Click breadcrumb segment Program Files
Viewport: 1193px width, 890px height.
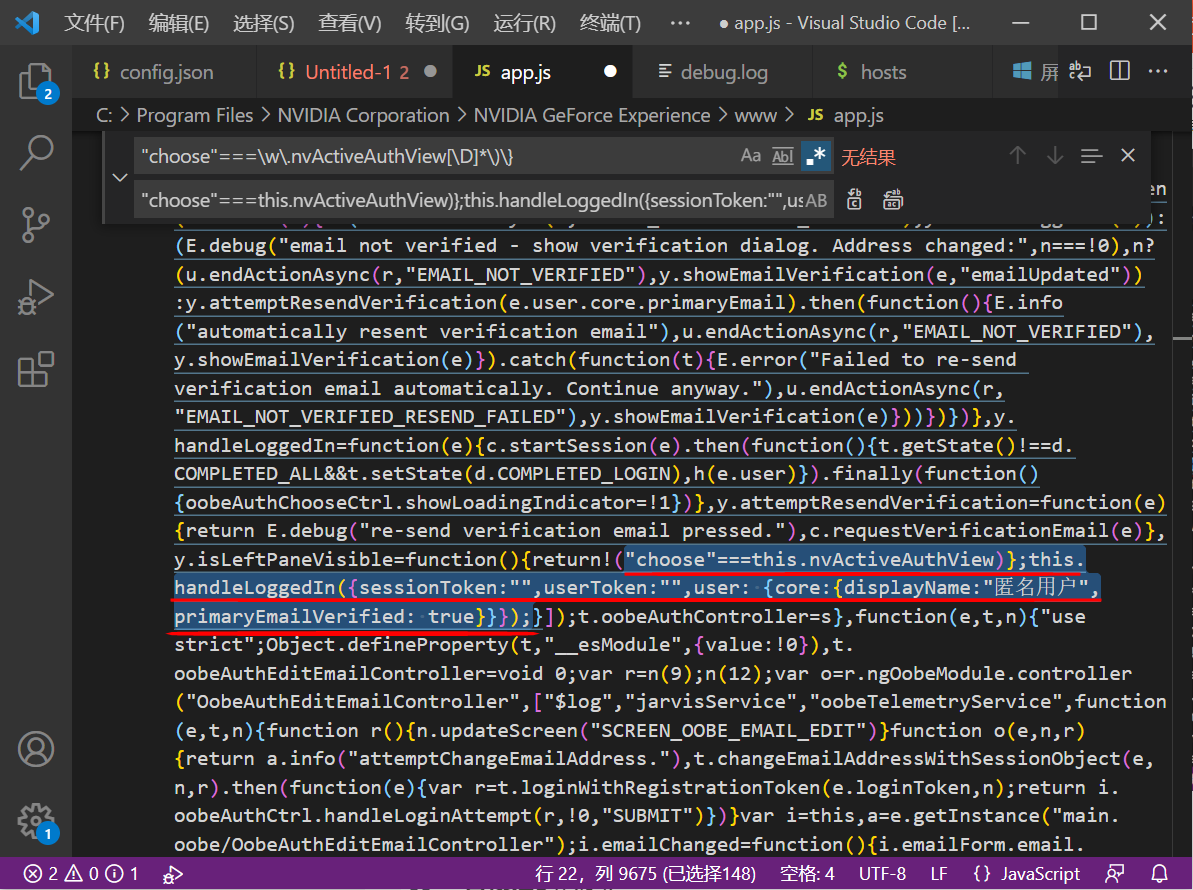(195, 116)
